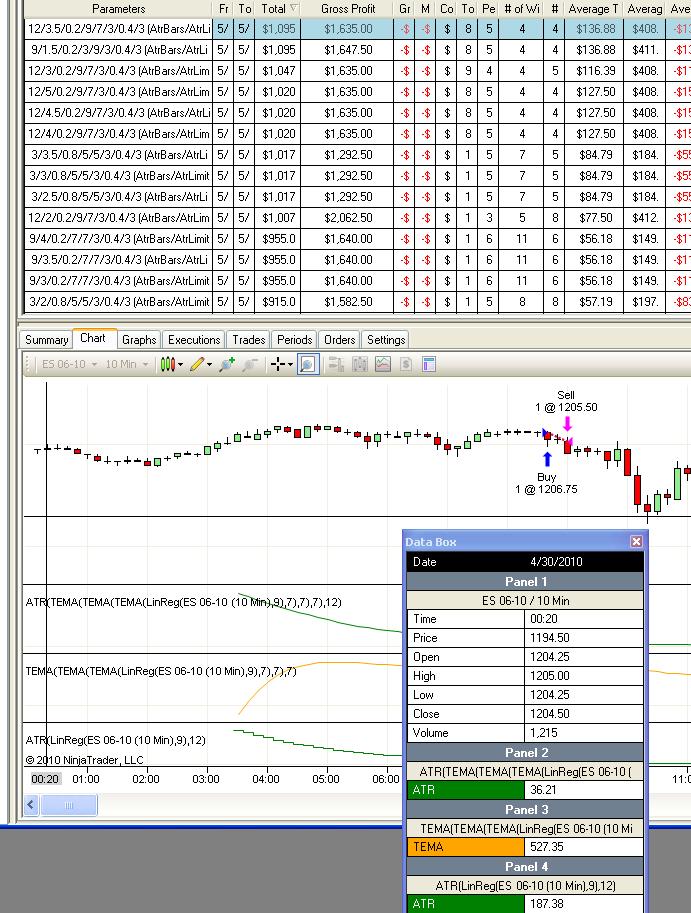Expand the drawing tools dropdown arrow
The height and width of the screenshot is (913, 691).
tap(209, 365)
